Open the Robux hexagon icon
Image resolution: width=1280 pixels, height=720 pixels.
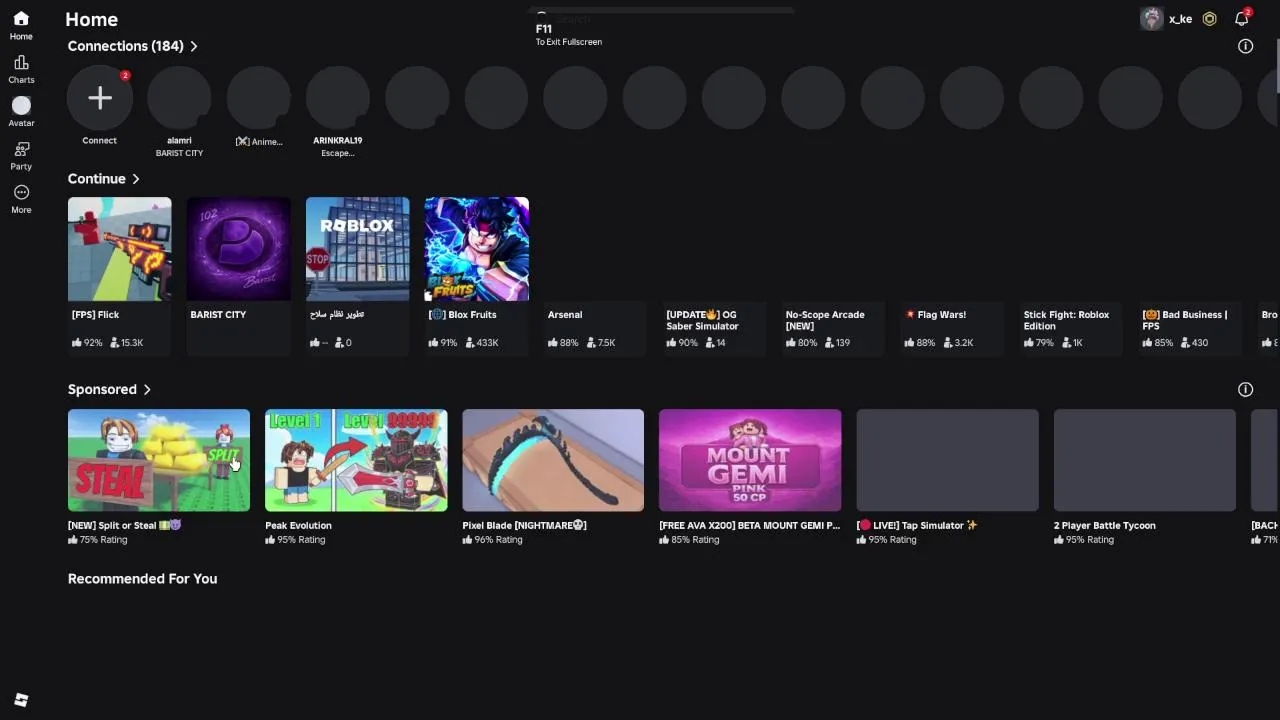[1210, 19]
